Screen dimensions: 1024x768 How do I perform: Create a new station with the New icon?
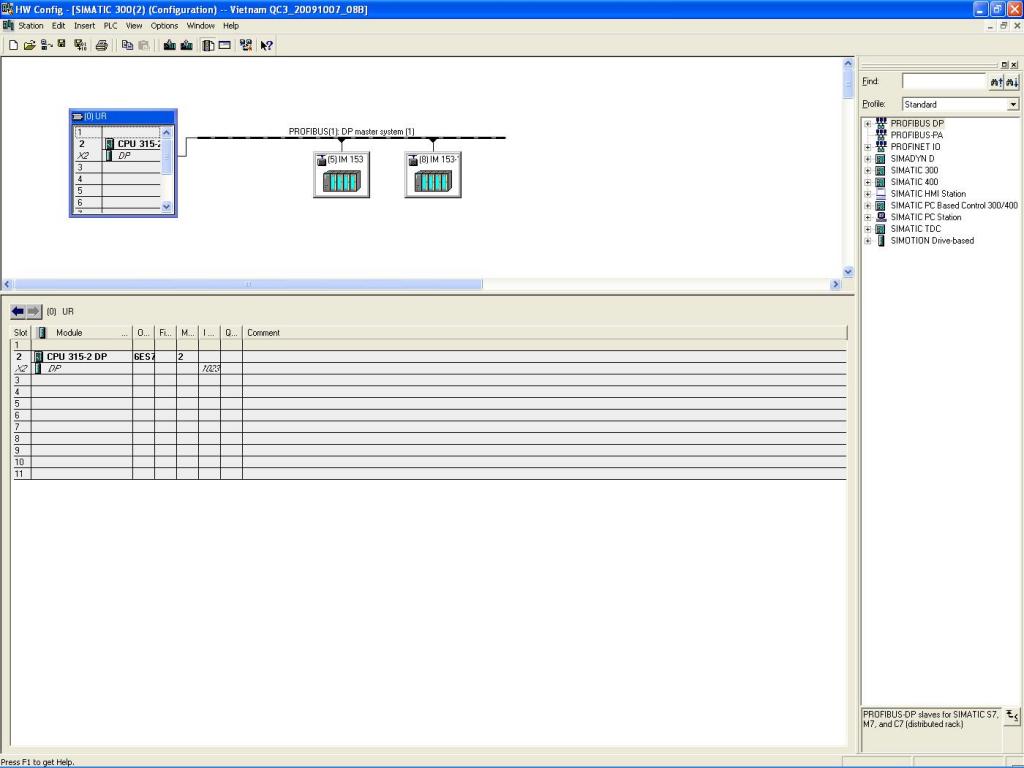[x=13, y=45]
